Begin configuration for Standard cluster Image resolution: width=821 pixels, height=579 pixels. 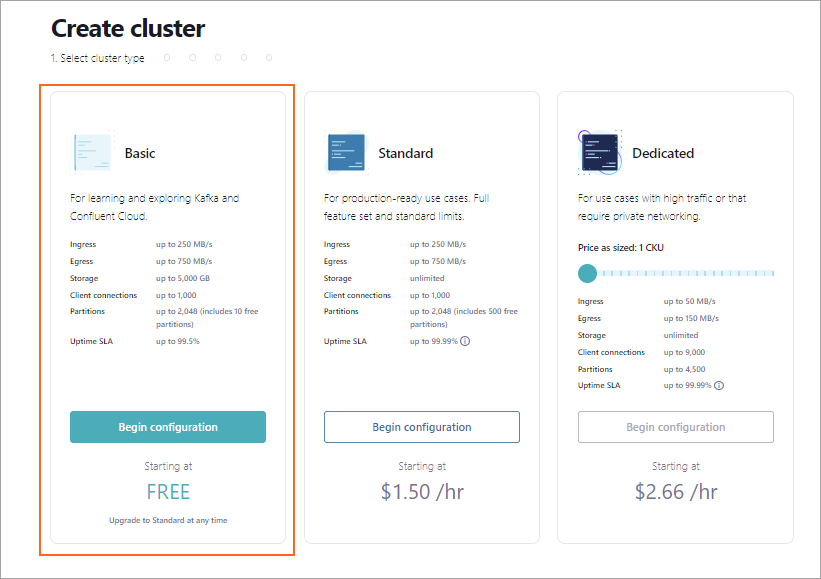[422, 427]
